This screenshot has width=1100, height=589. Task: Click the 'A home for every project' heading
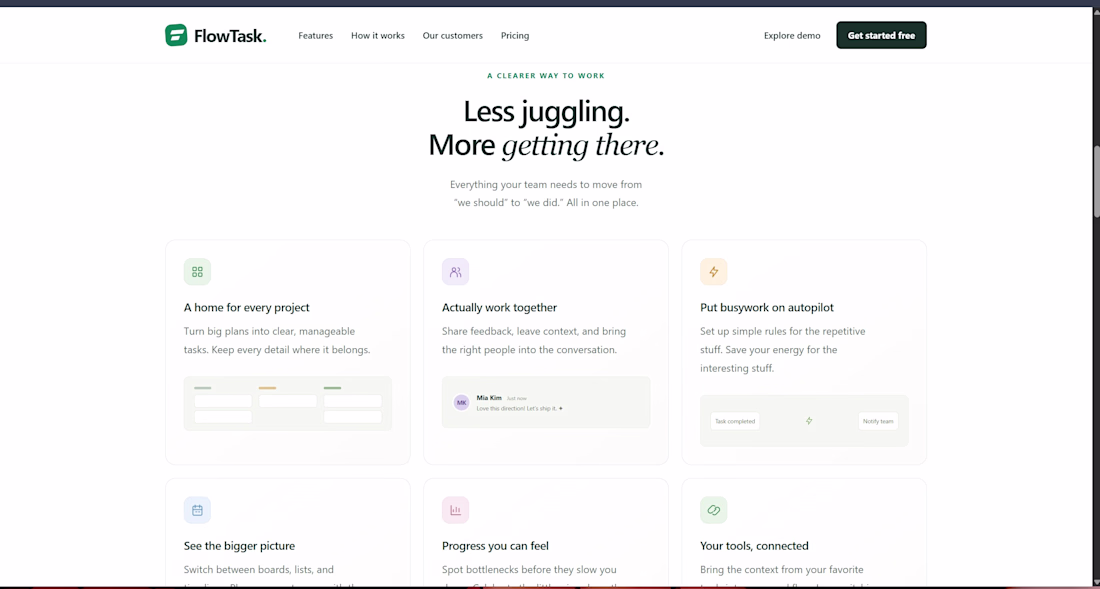click(x=246, y=308)
